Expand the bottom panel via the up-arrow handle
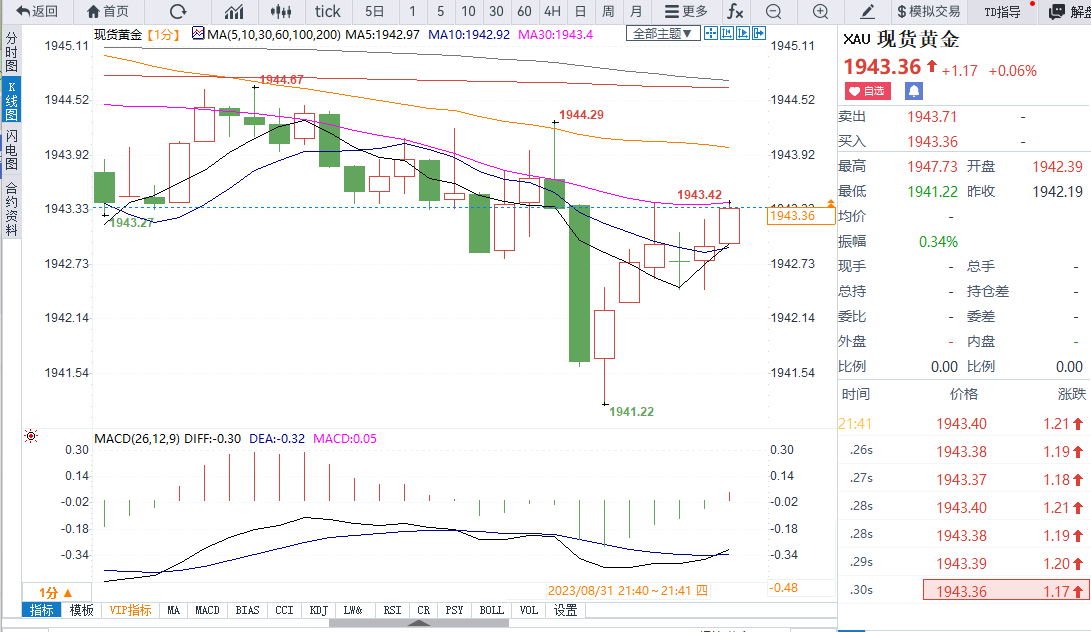Screen dimensions: 1091x632 click(x=418, y=623)
